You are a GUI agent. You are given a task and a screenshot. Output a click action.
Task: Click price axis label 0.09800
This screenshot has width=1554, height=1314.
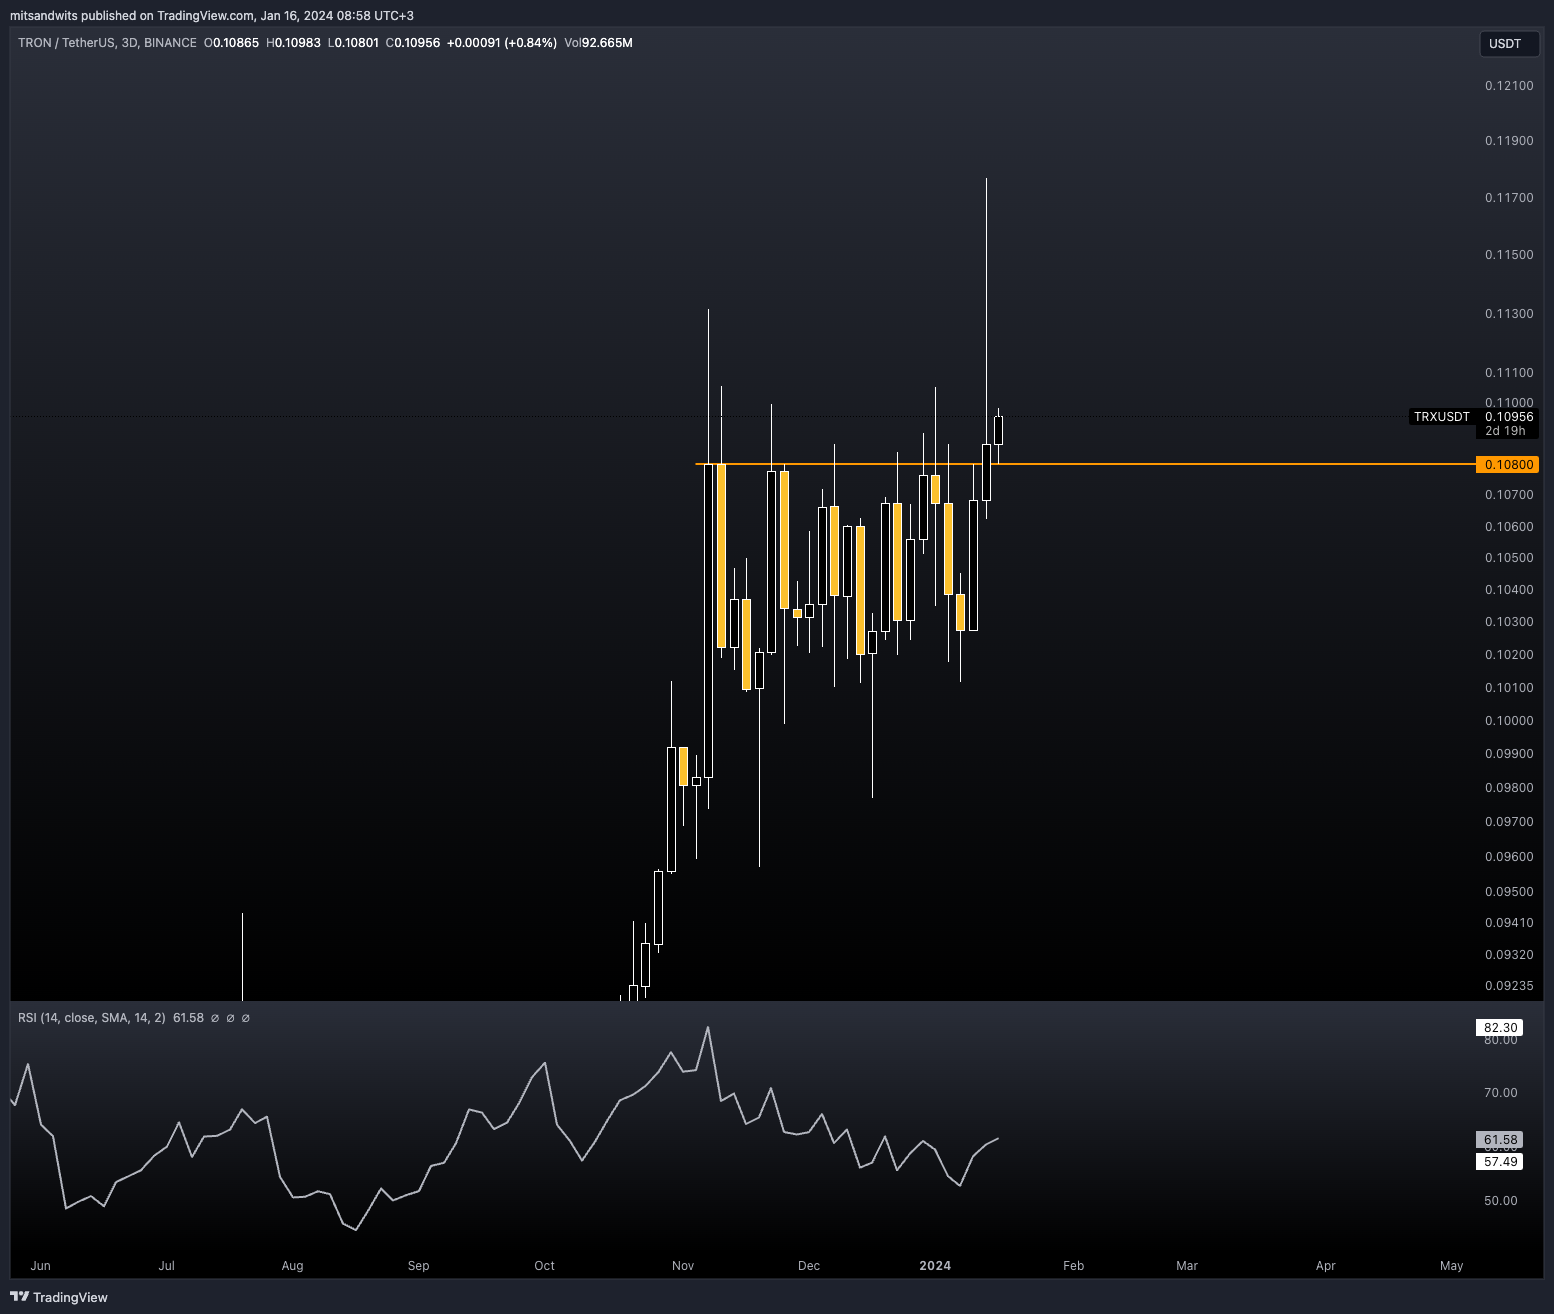coord(1509,788)
